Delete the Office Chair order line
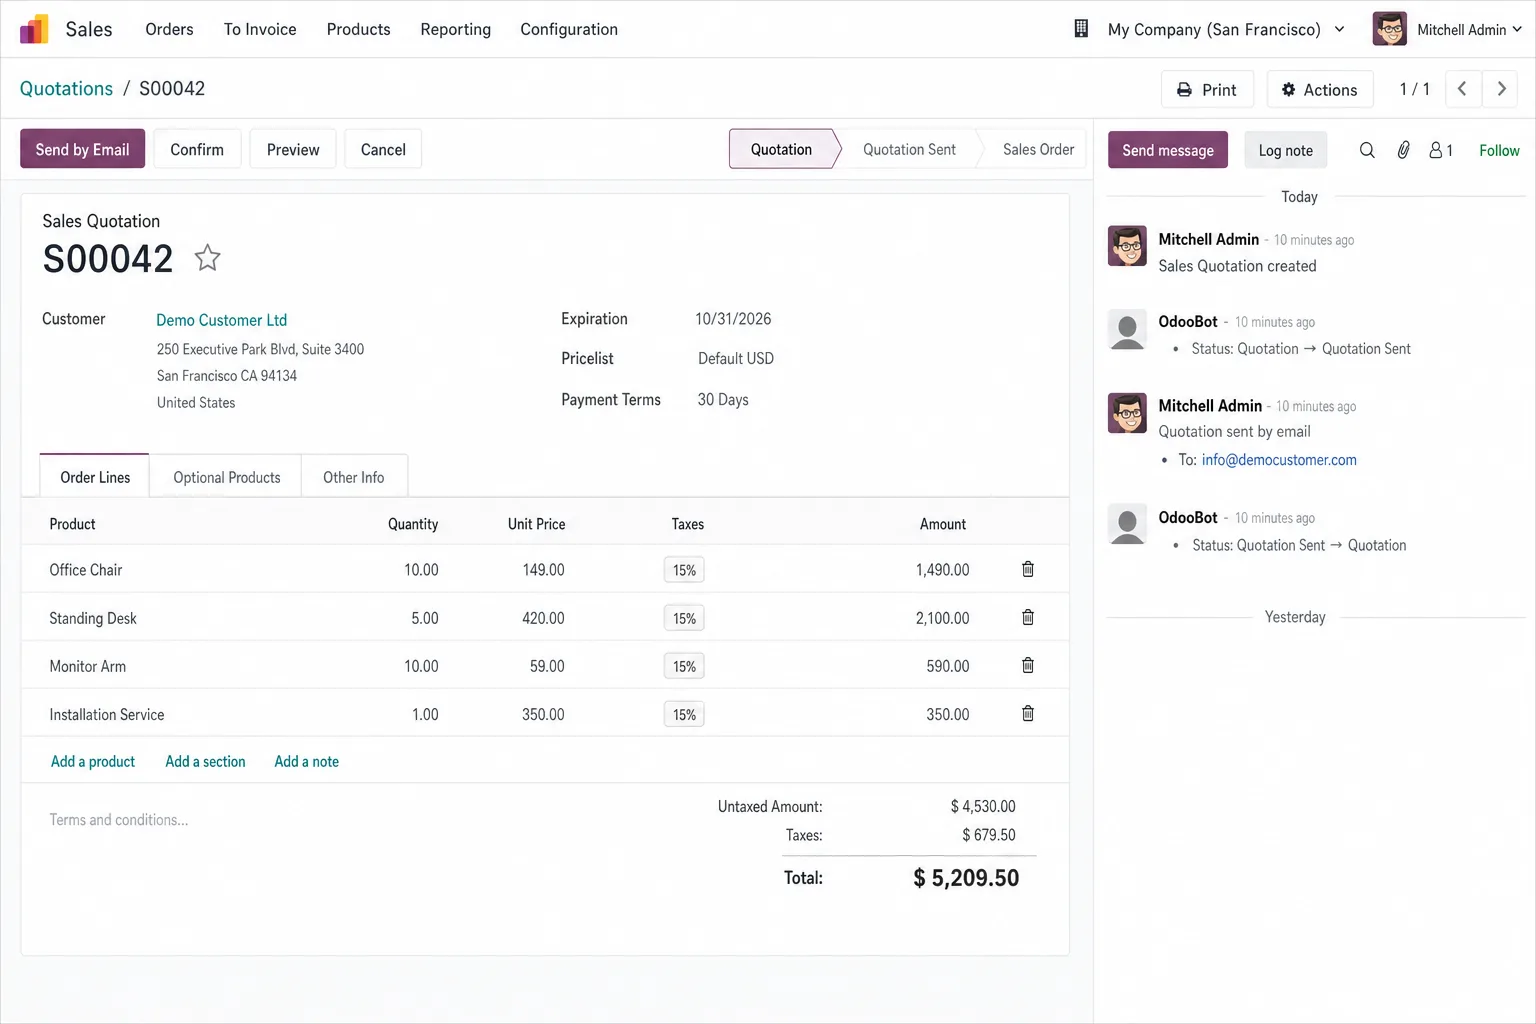This screenshot has height=1024, width=1536. coord(1027,569)
